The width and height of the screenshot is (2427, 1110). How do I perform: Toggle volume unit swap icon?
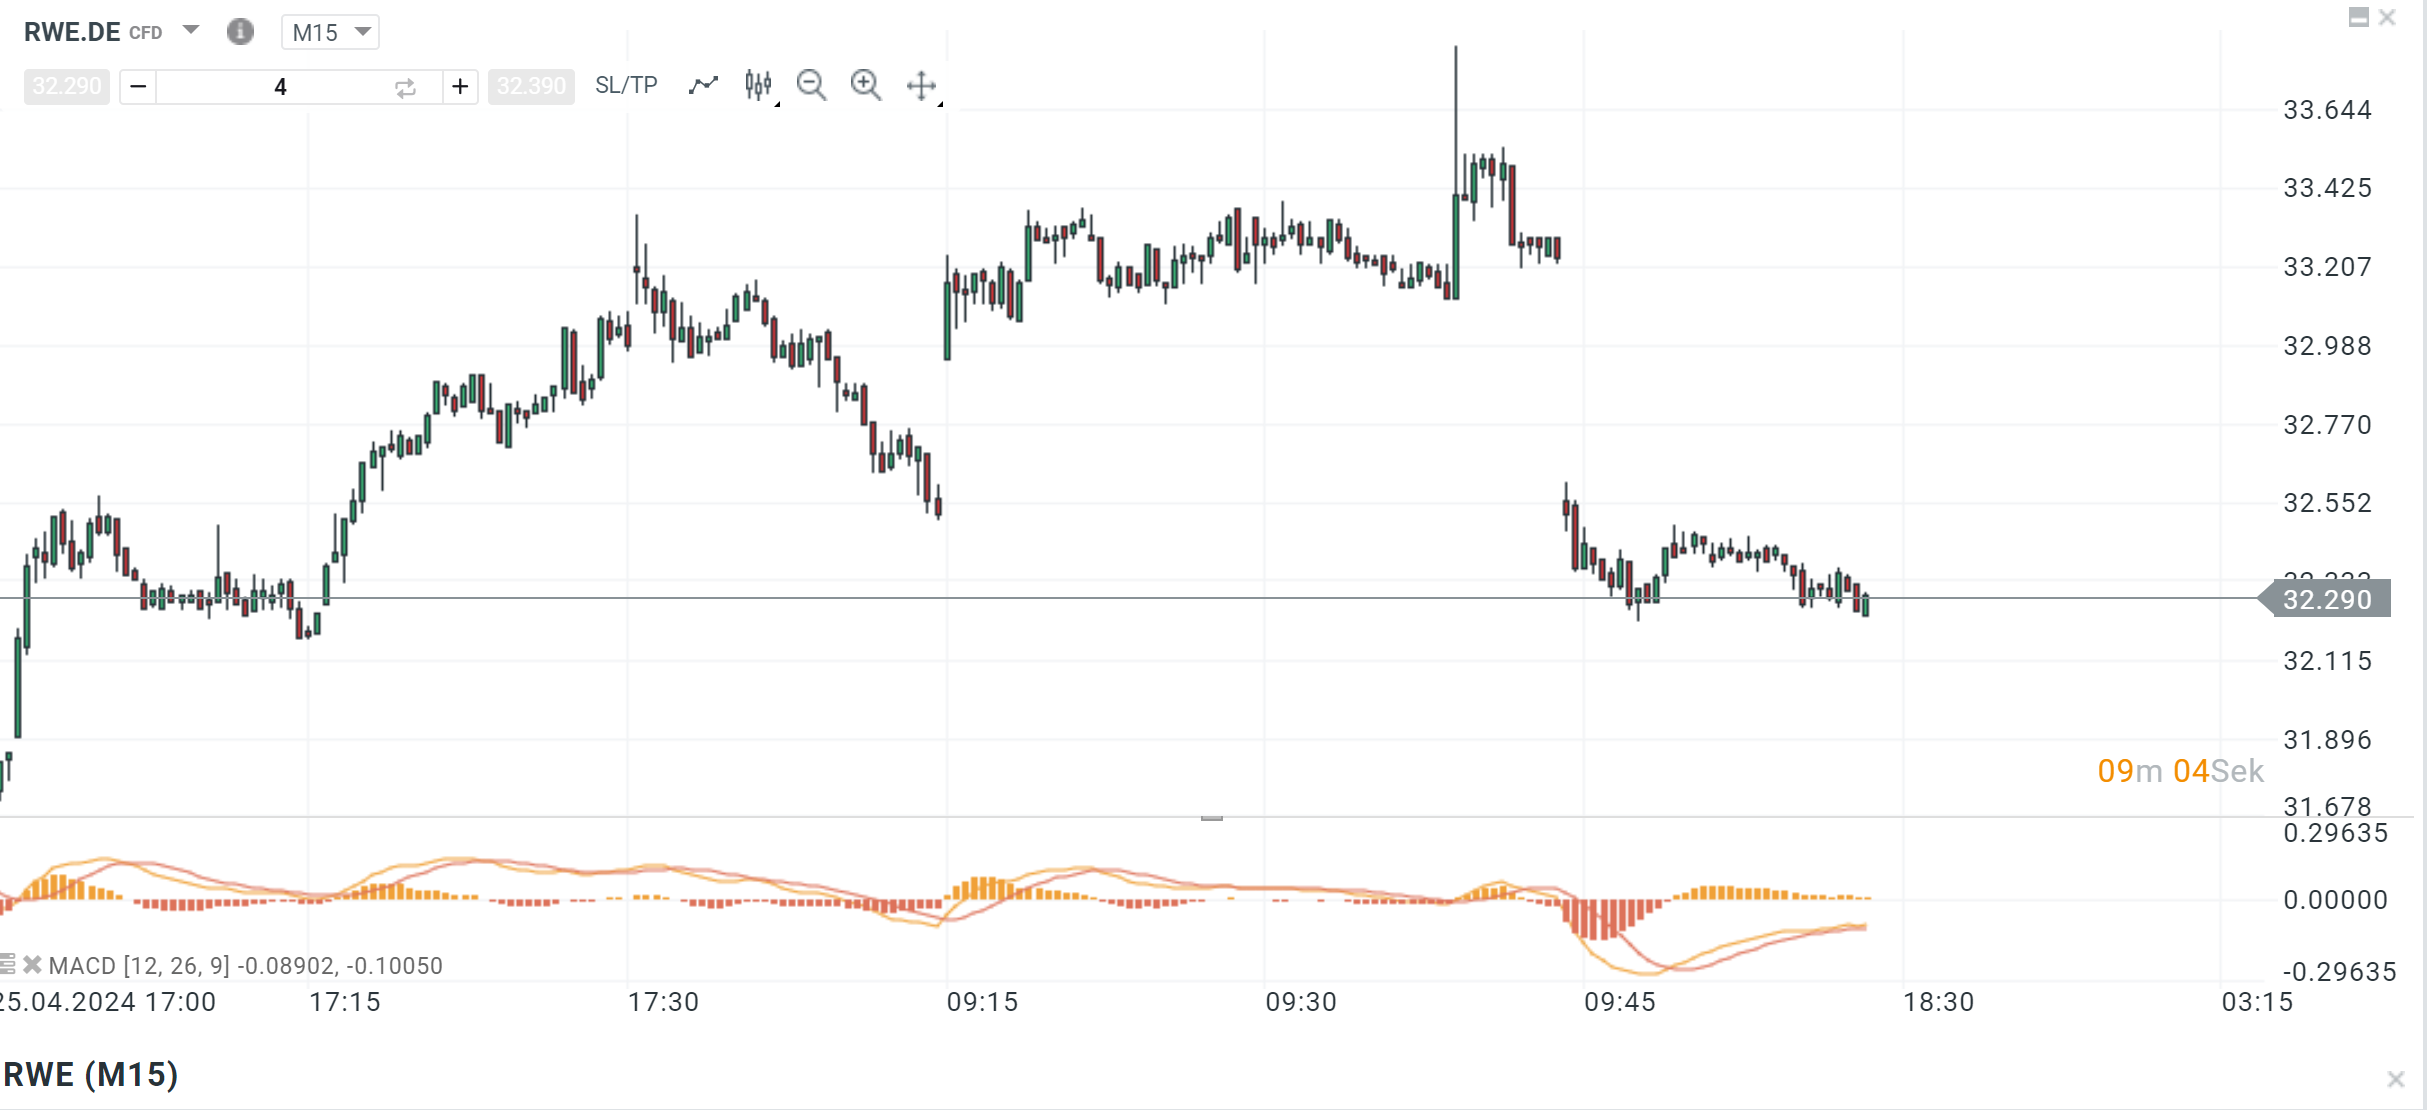pyautogui.click(x=405, y=88)
